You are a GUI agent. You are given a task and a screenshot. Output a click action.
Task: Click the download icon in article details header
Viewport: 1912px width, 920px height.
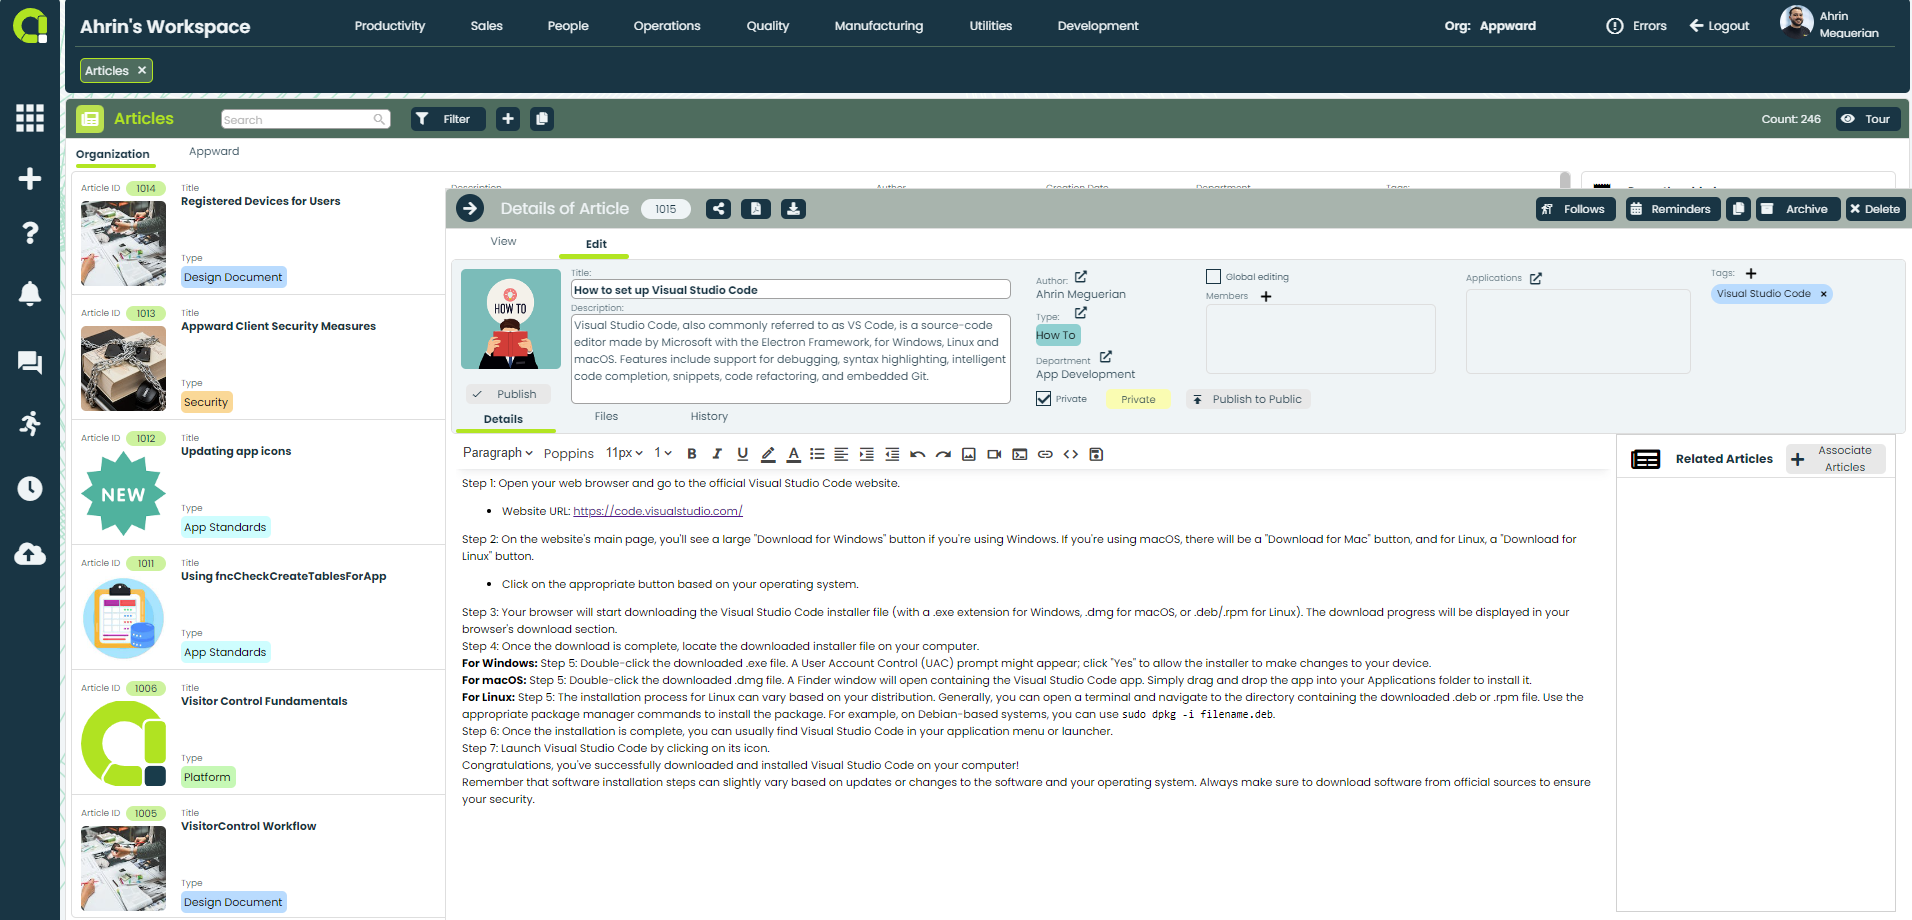(x=793, y=209)
